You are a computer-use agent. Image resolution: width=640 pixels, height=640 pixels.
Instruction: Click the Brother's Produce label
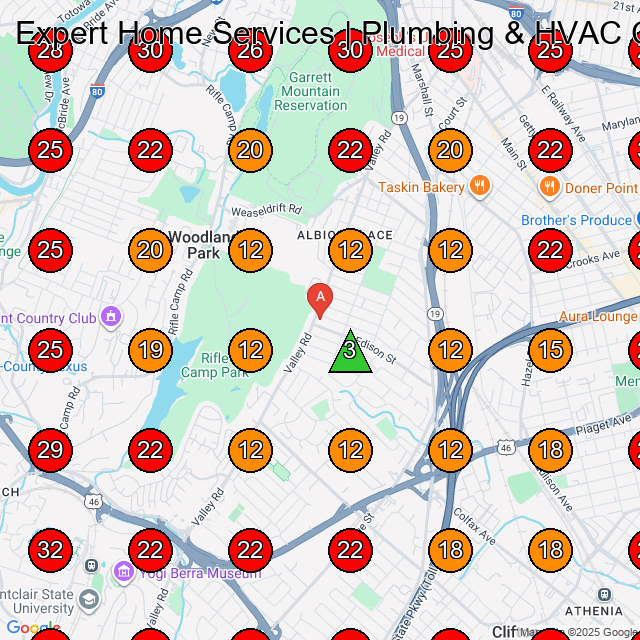click(x=576, y=220)
